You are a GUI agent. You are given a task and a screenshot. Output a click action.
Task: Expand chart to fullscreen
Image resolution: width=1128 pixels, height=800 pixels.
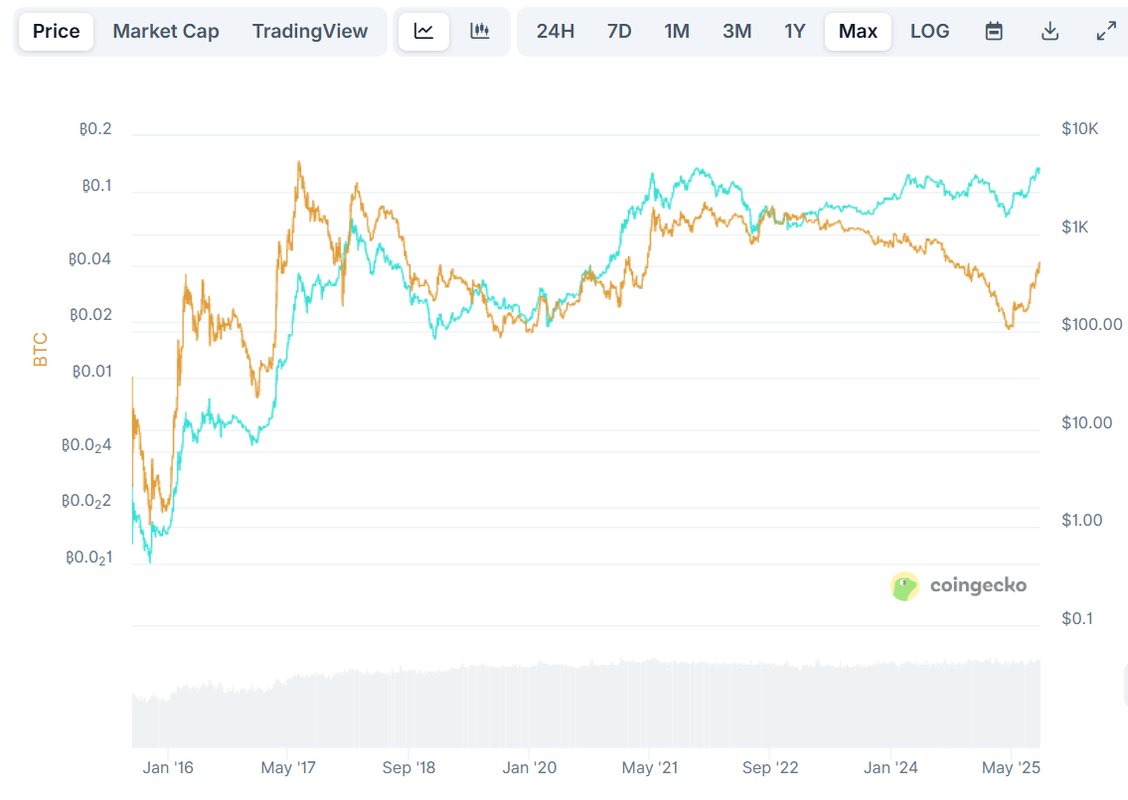[1106, 32]
